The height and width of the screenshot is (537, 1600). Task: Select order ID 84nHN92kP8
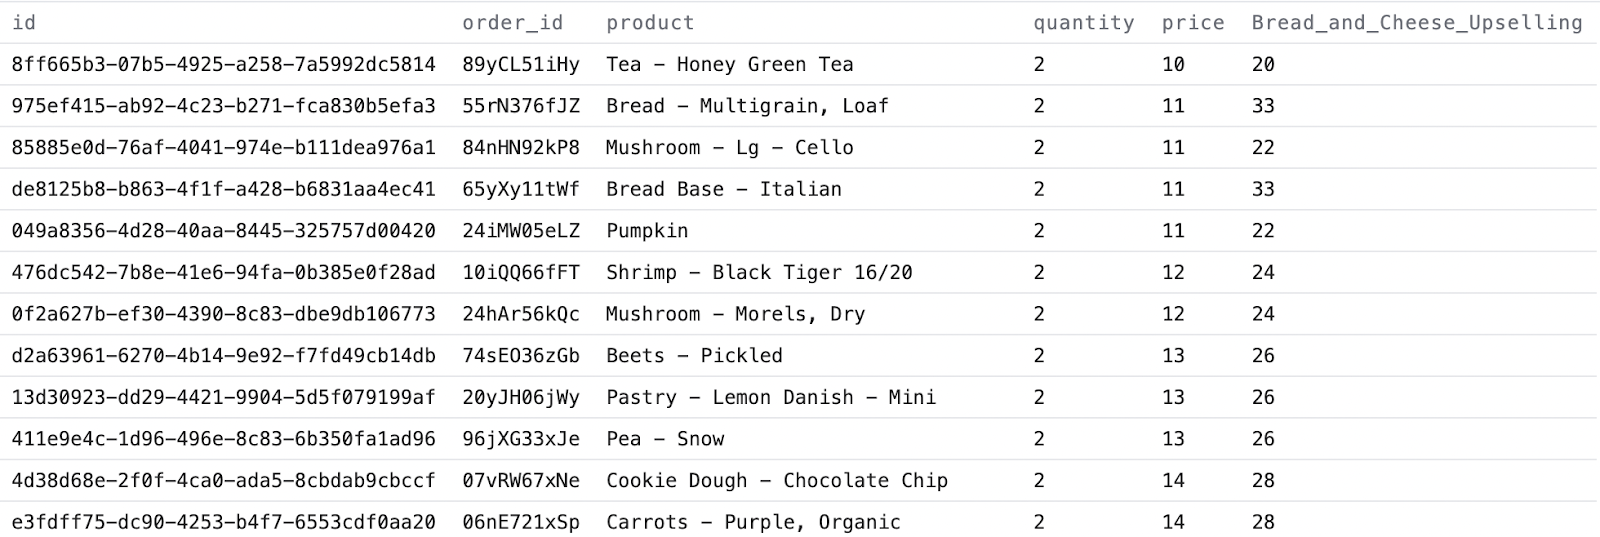pyautogui.click(x=520, y=147)
